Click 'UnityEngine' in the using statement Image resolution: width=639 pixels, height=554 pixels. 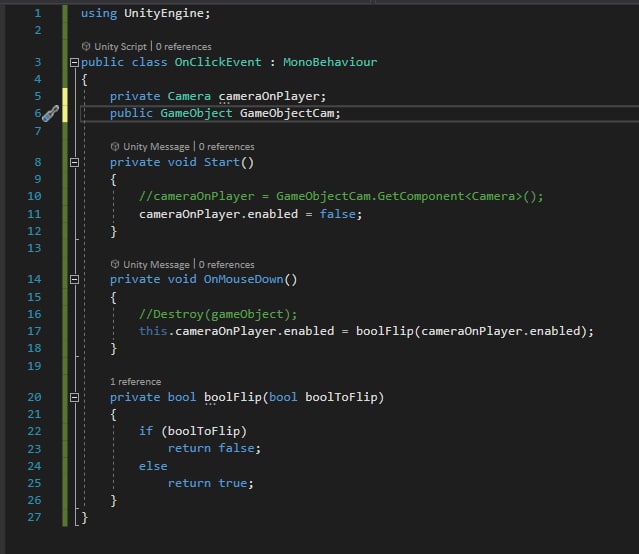point(164,13)
